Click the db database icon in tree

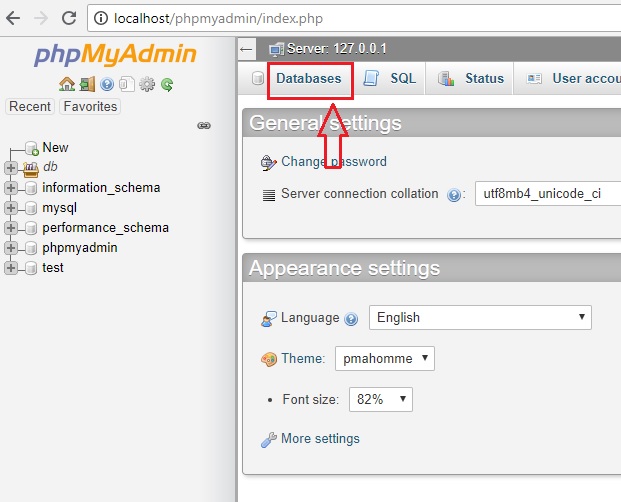point(31,169)
